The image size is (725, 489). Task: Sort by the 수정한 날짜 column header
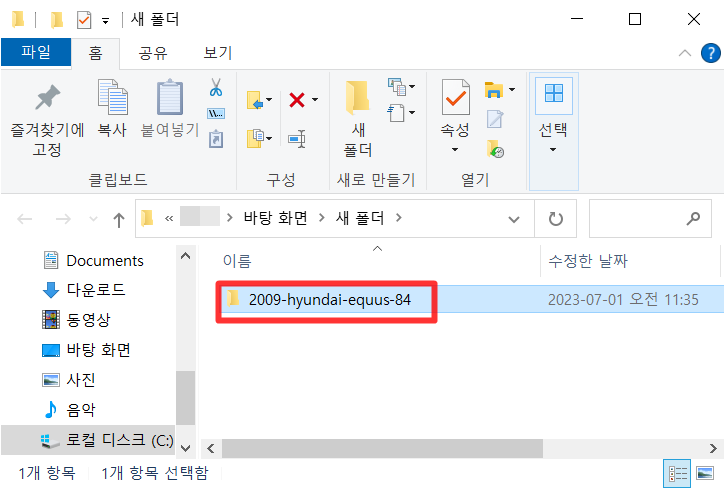[x=588, y=261]
